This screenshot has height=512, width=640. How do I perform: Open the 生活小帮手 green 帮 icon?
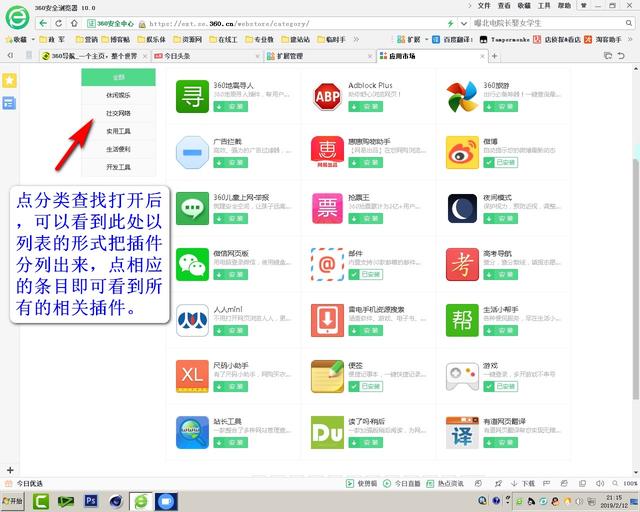click(x=462, y=320)
